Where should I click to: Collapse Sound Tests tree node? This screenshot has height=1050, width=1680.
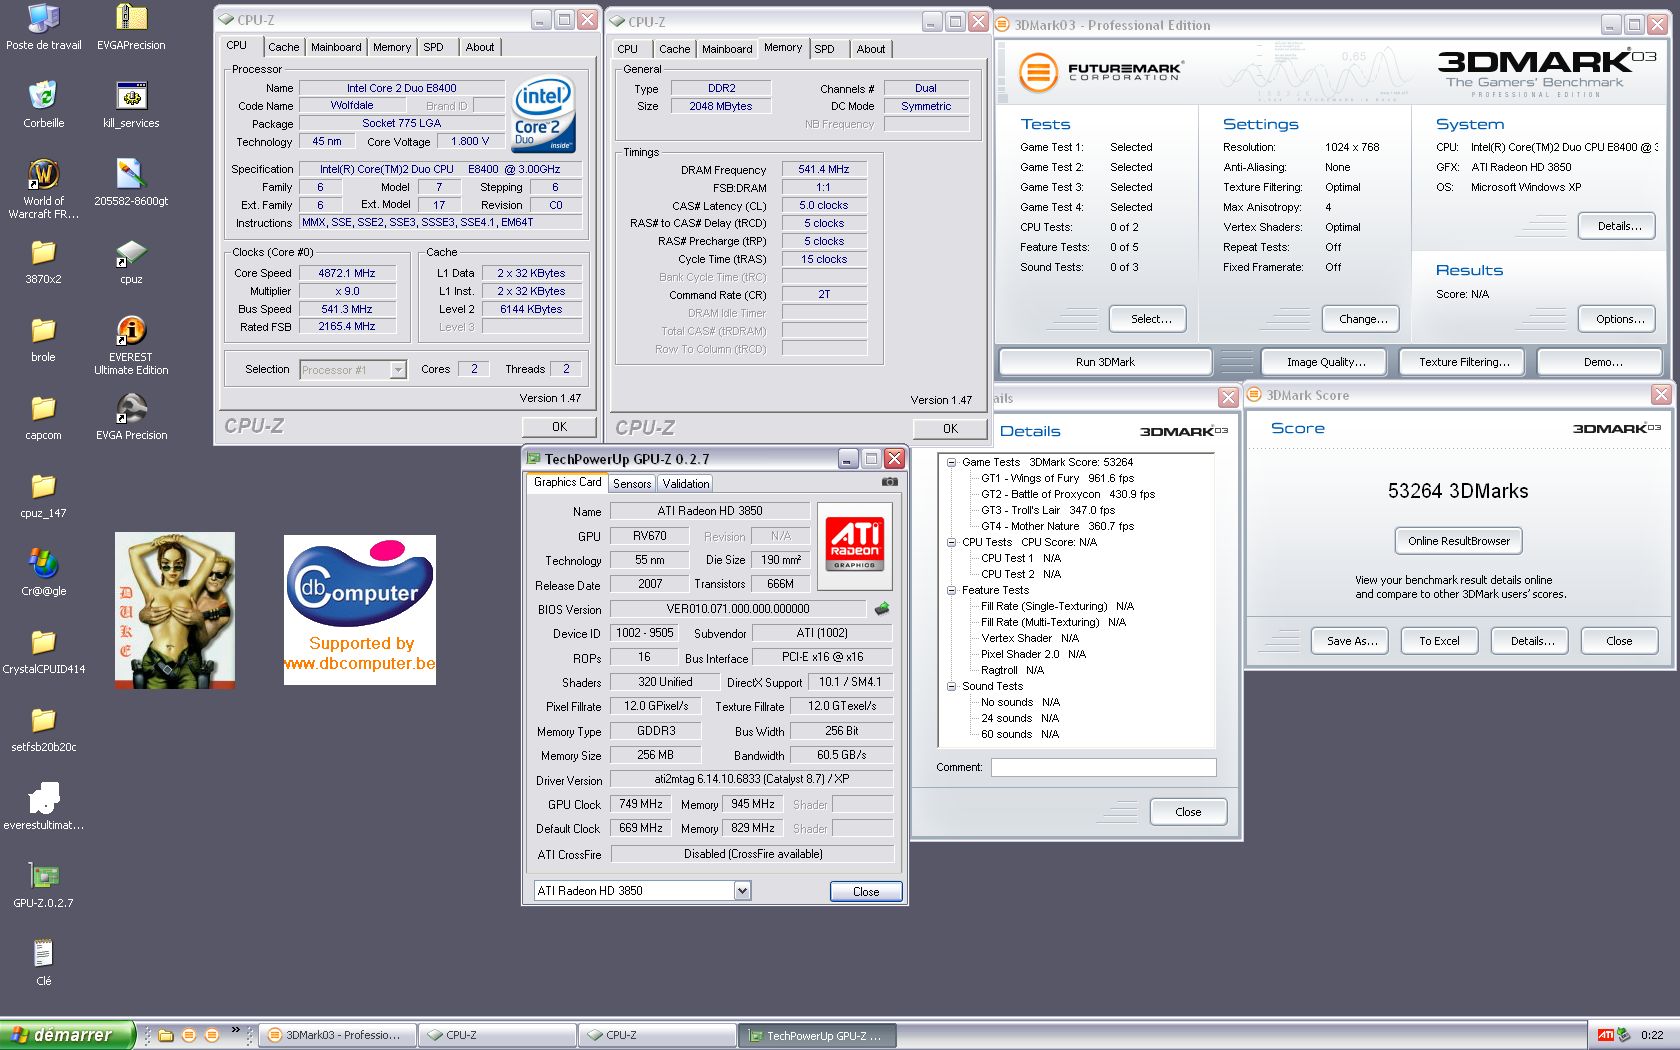tap(951, 686)
